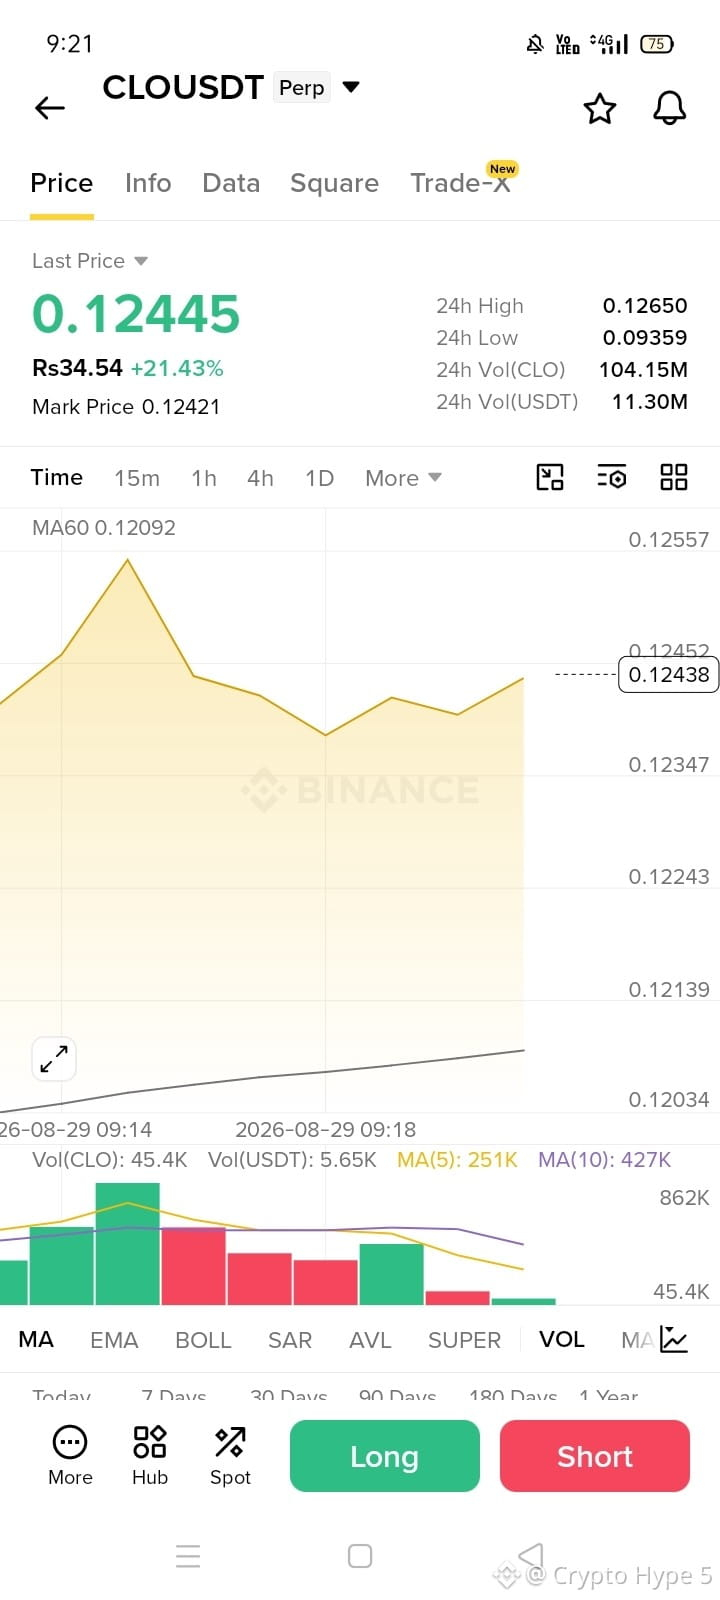Open the indicator chart icon beside VOL

coord(674,1340)
